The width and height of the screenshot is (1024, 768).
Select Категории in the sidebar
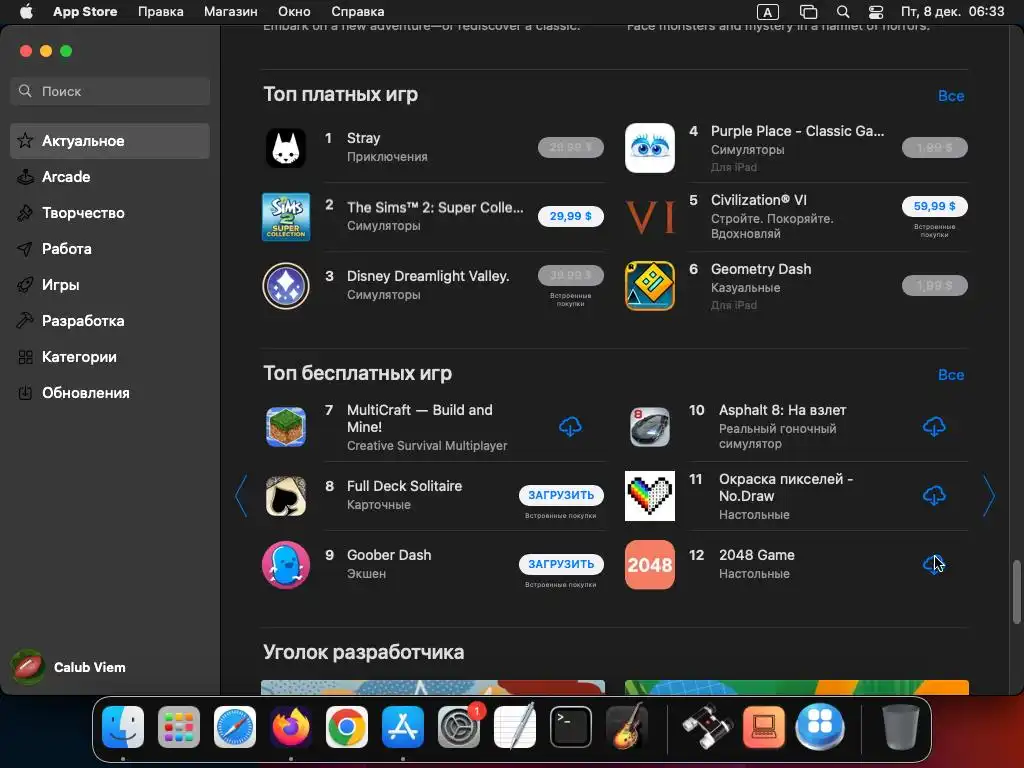(x=110, y=357)
